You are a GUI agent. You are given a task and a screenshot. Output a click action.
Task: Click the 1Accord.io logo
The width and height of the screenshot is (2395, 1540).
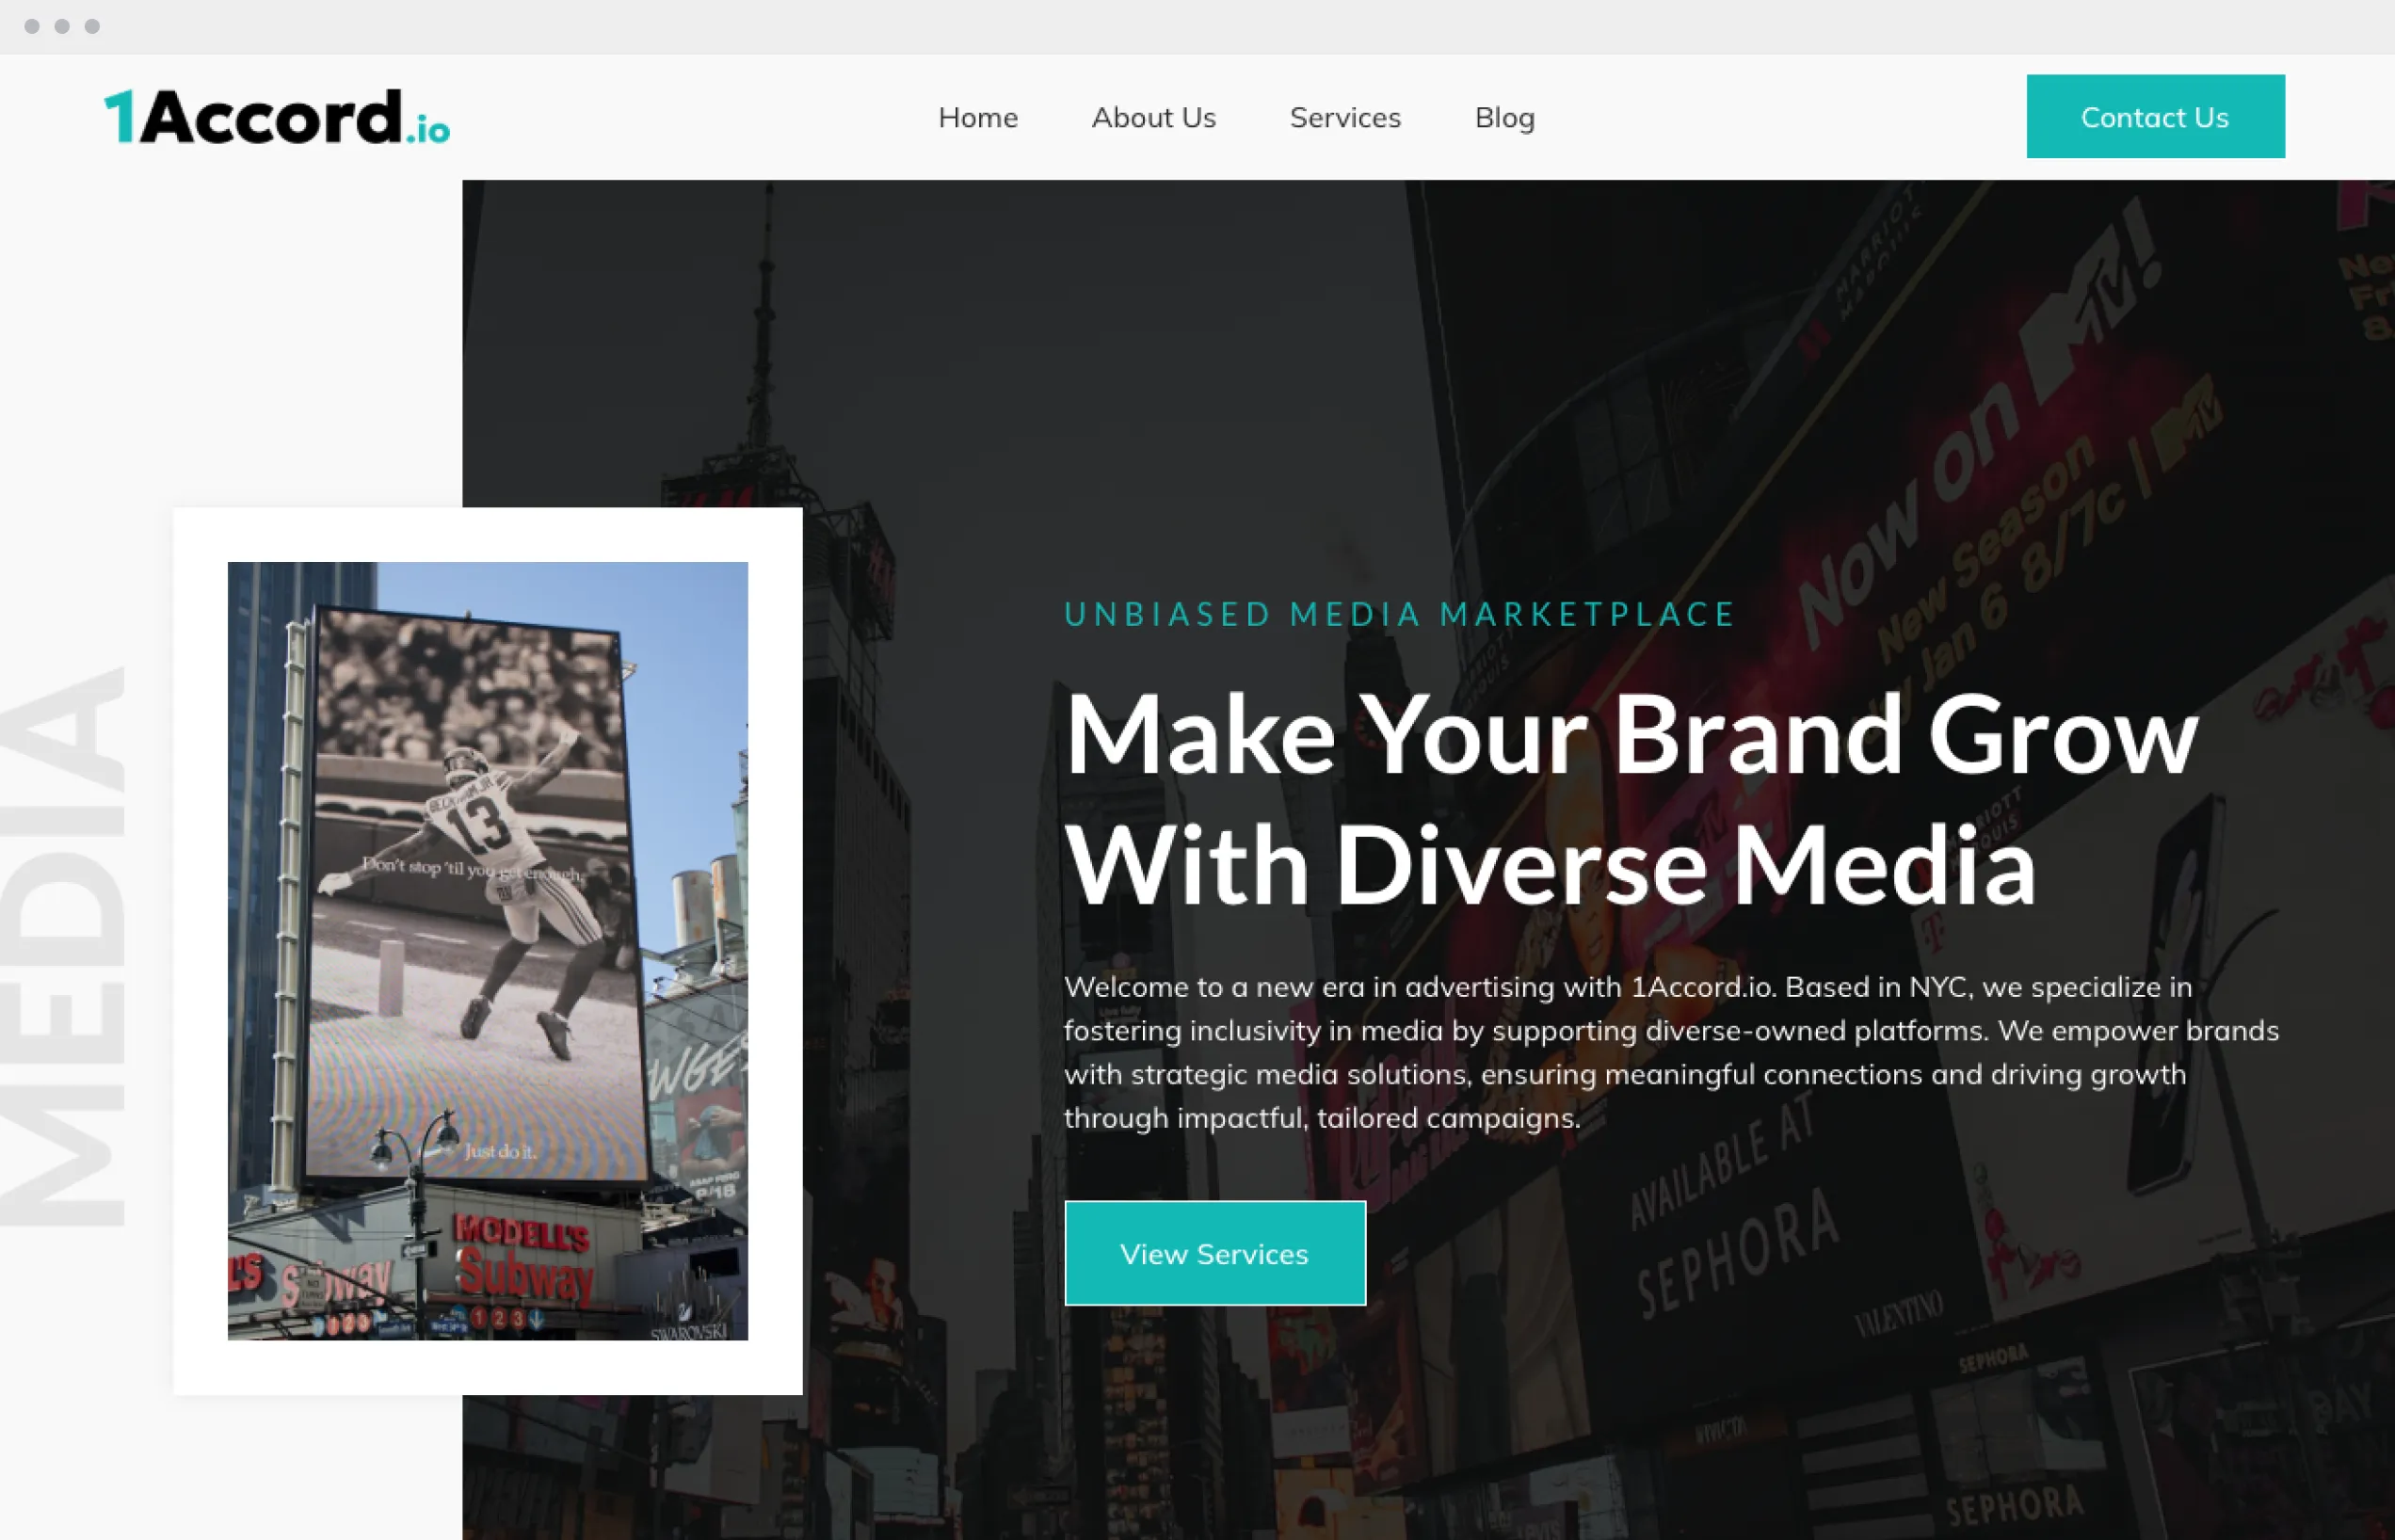(276, 118)
